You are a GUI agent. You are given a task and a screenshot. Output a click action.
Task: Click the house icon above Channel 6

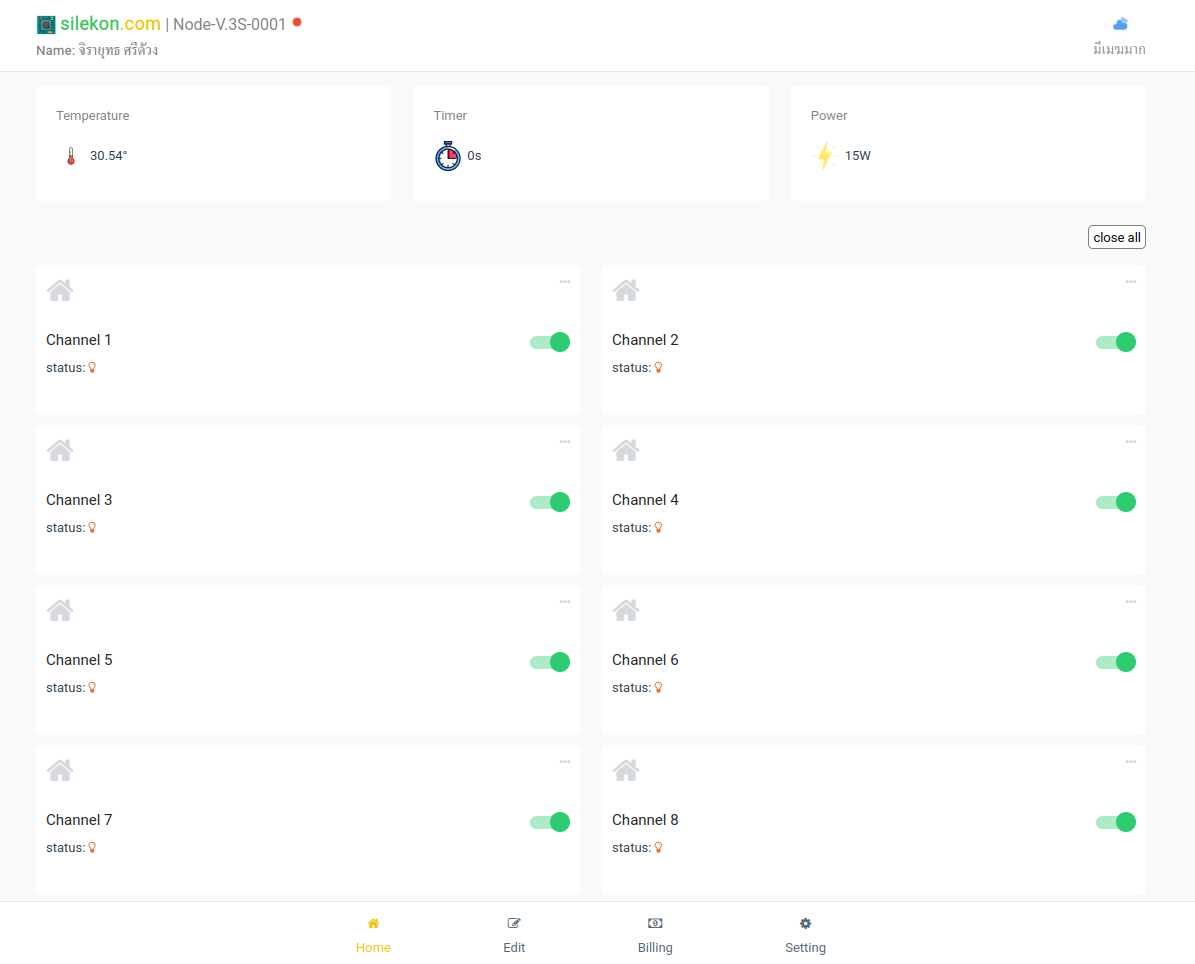[626, 611]
